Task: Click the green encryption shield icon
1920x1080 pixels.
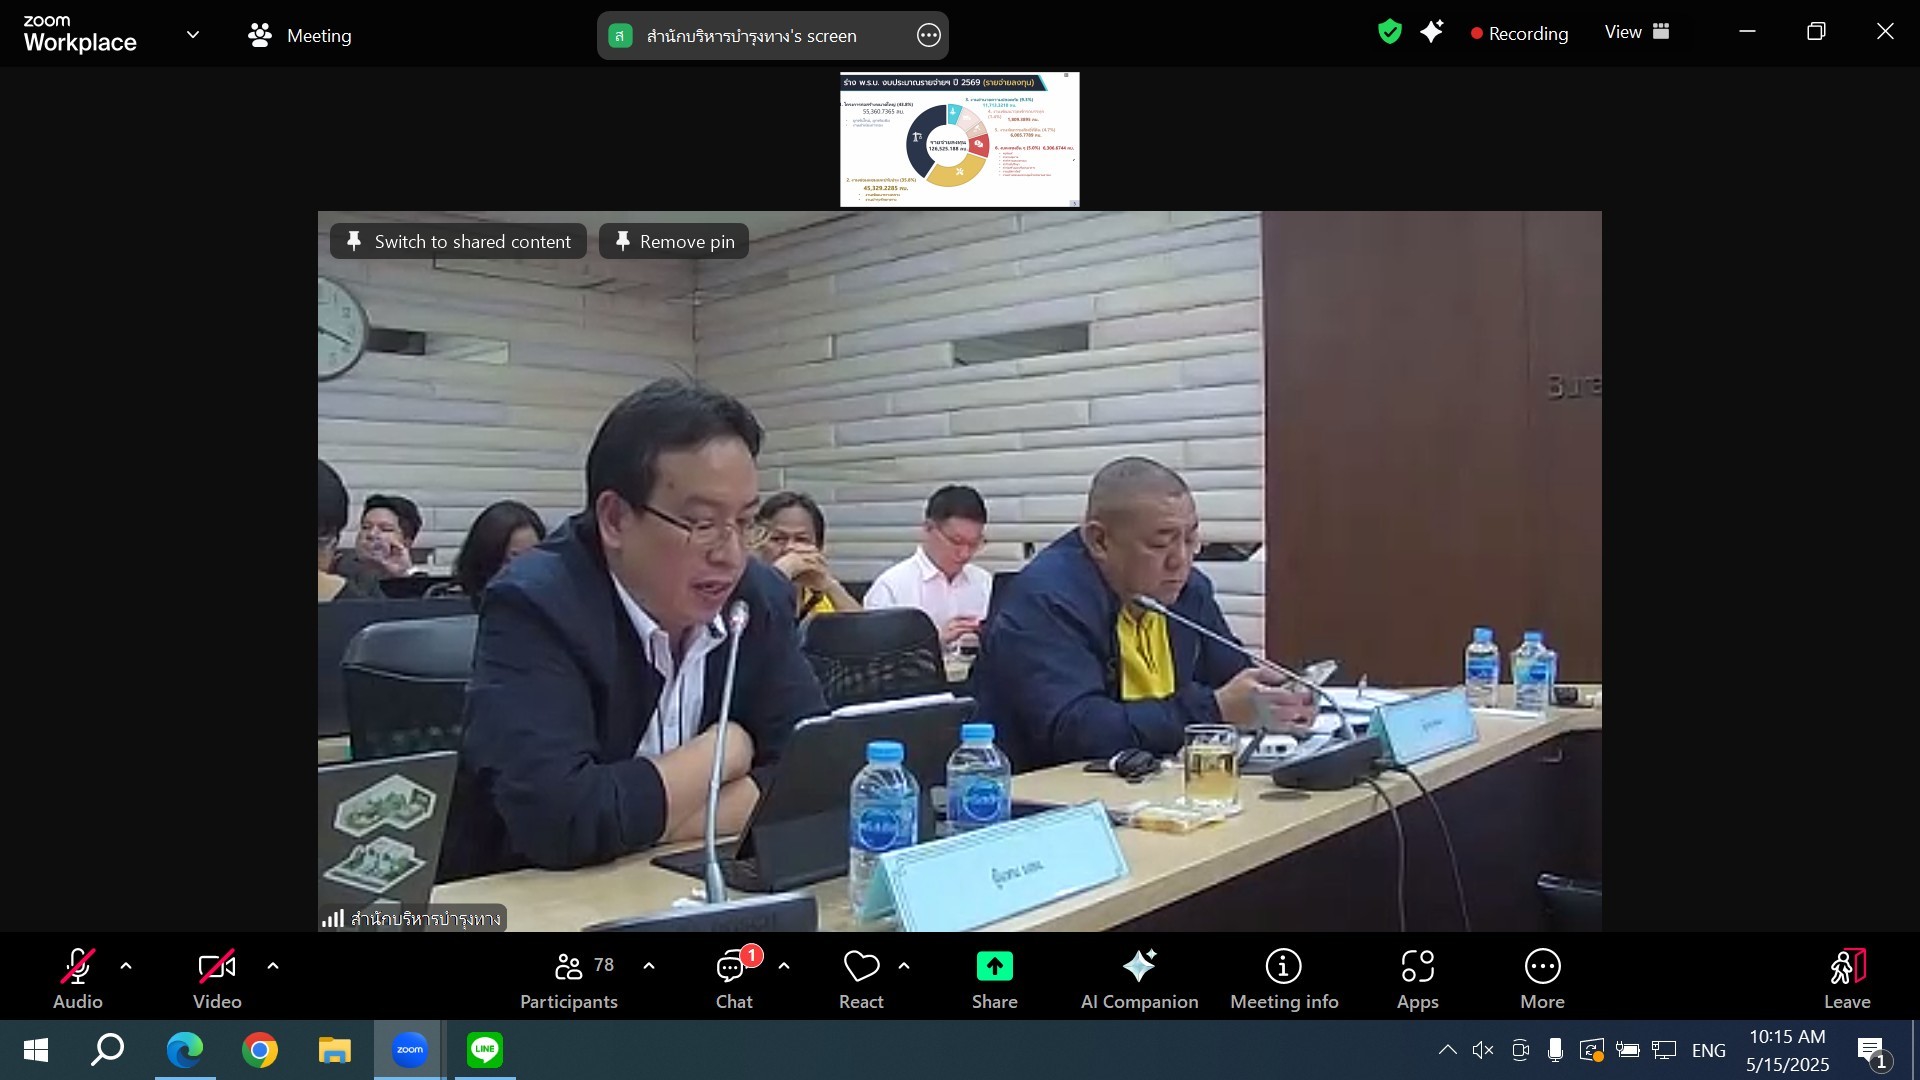Action: (x=1389, y=32)
